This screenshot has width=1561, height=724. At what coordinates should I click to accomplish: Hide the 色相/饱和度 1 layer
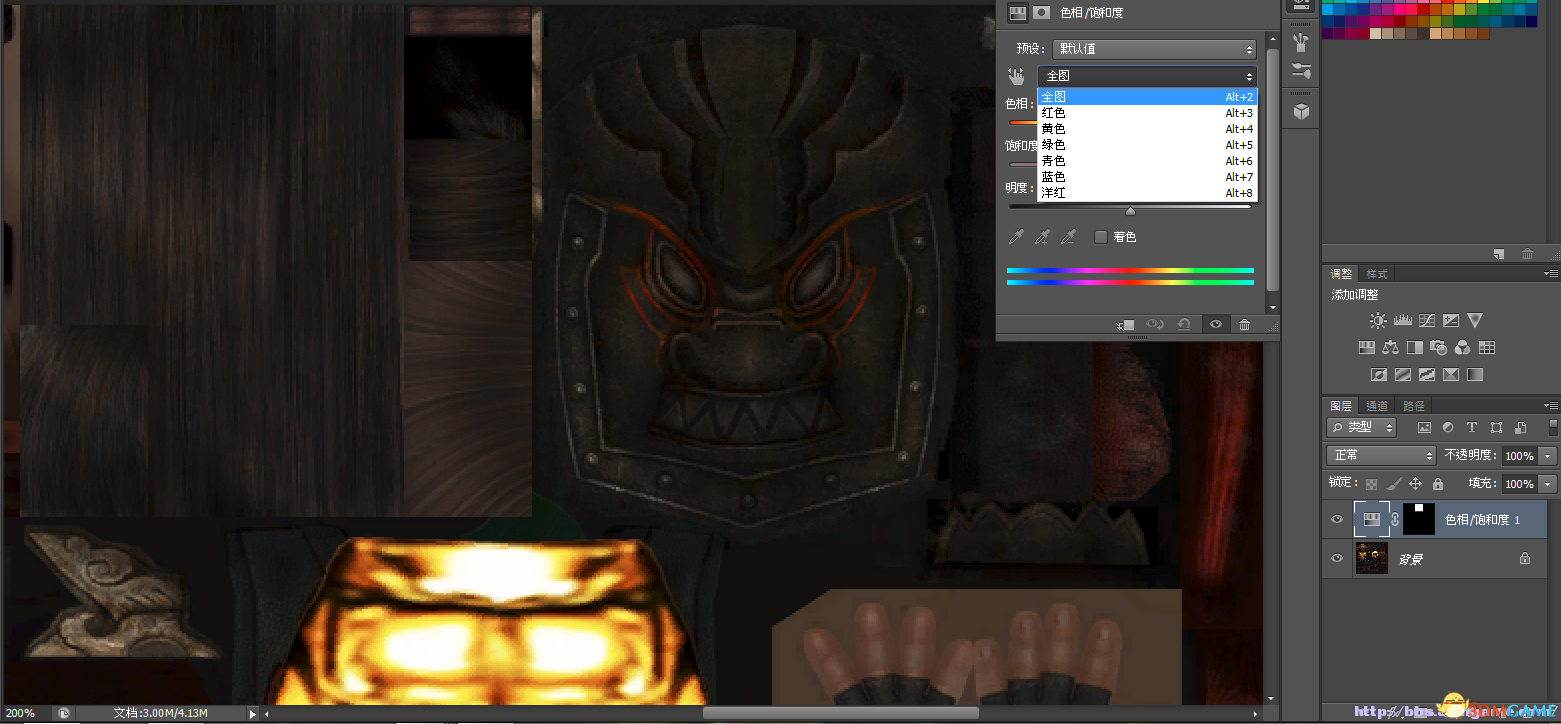1337,520
